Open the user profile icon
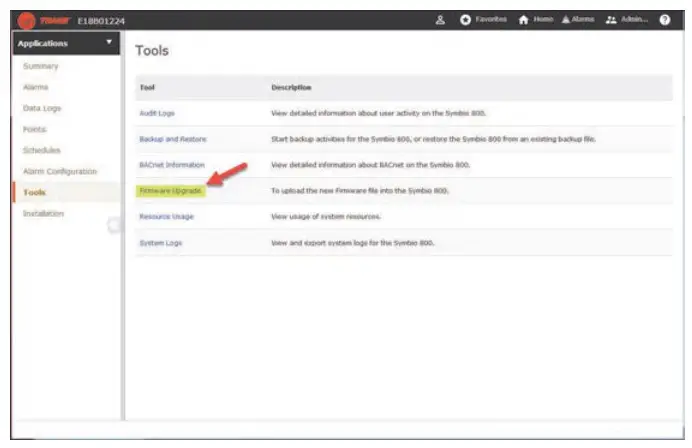This screenshot has height=448, width=692. point(440,20)
